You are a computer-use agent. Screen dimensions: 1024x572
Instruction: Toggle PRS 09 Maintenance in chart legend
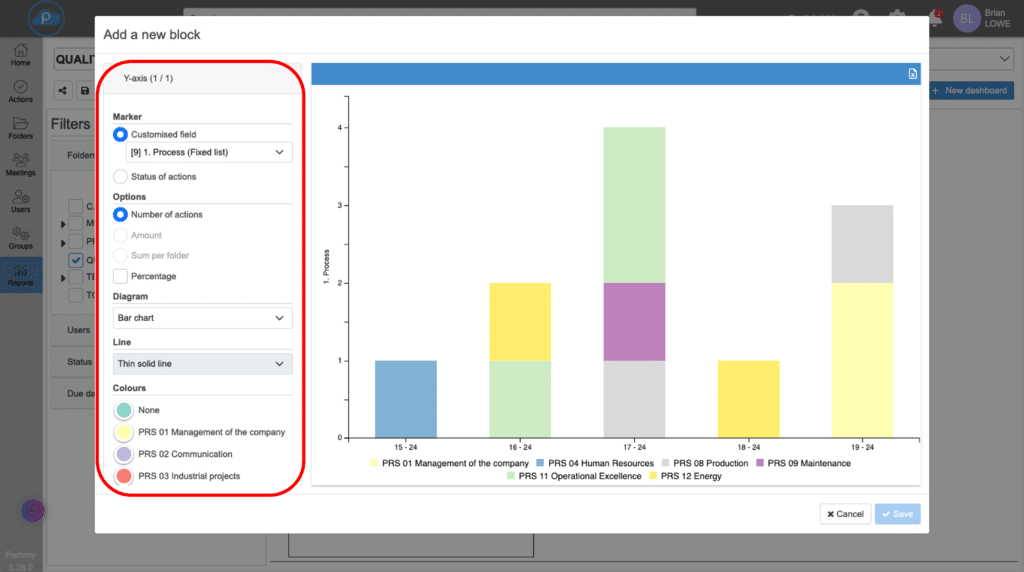pyautogui.click(x=804, y=463)
